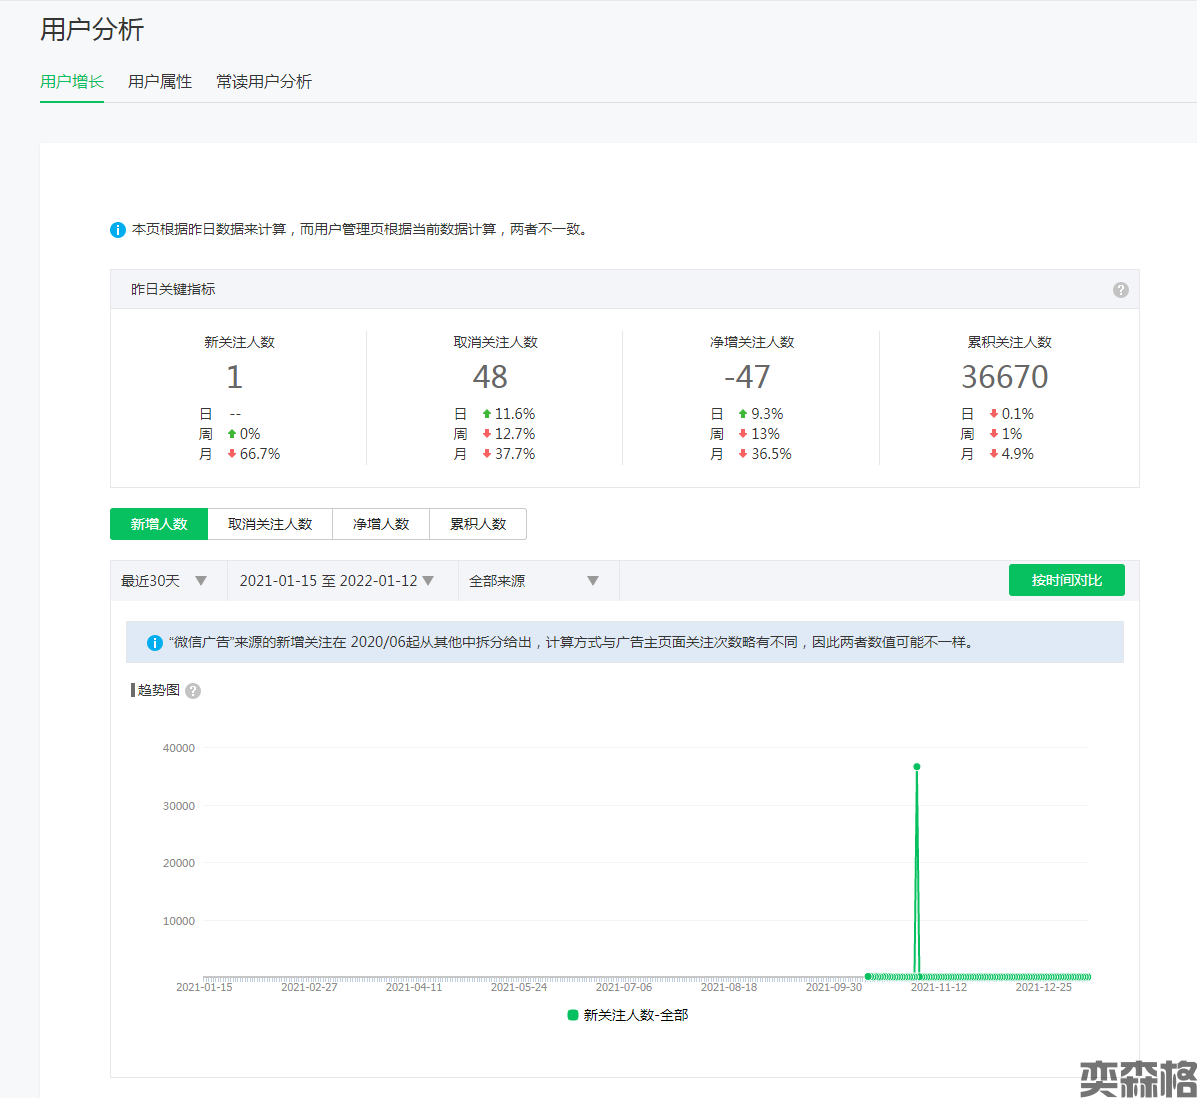Select the 用户增长 tab
Screen dimensions: 1197x1098
[x=72, y=82]
